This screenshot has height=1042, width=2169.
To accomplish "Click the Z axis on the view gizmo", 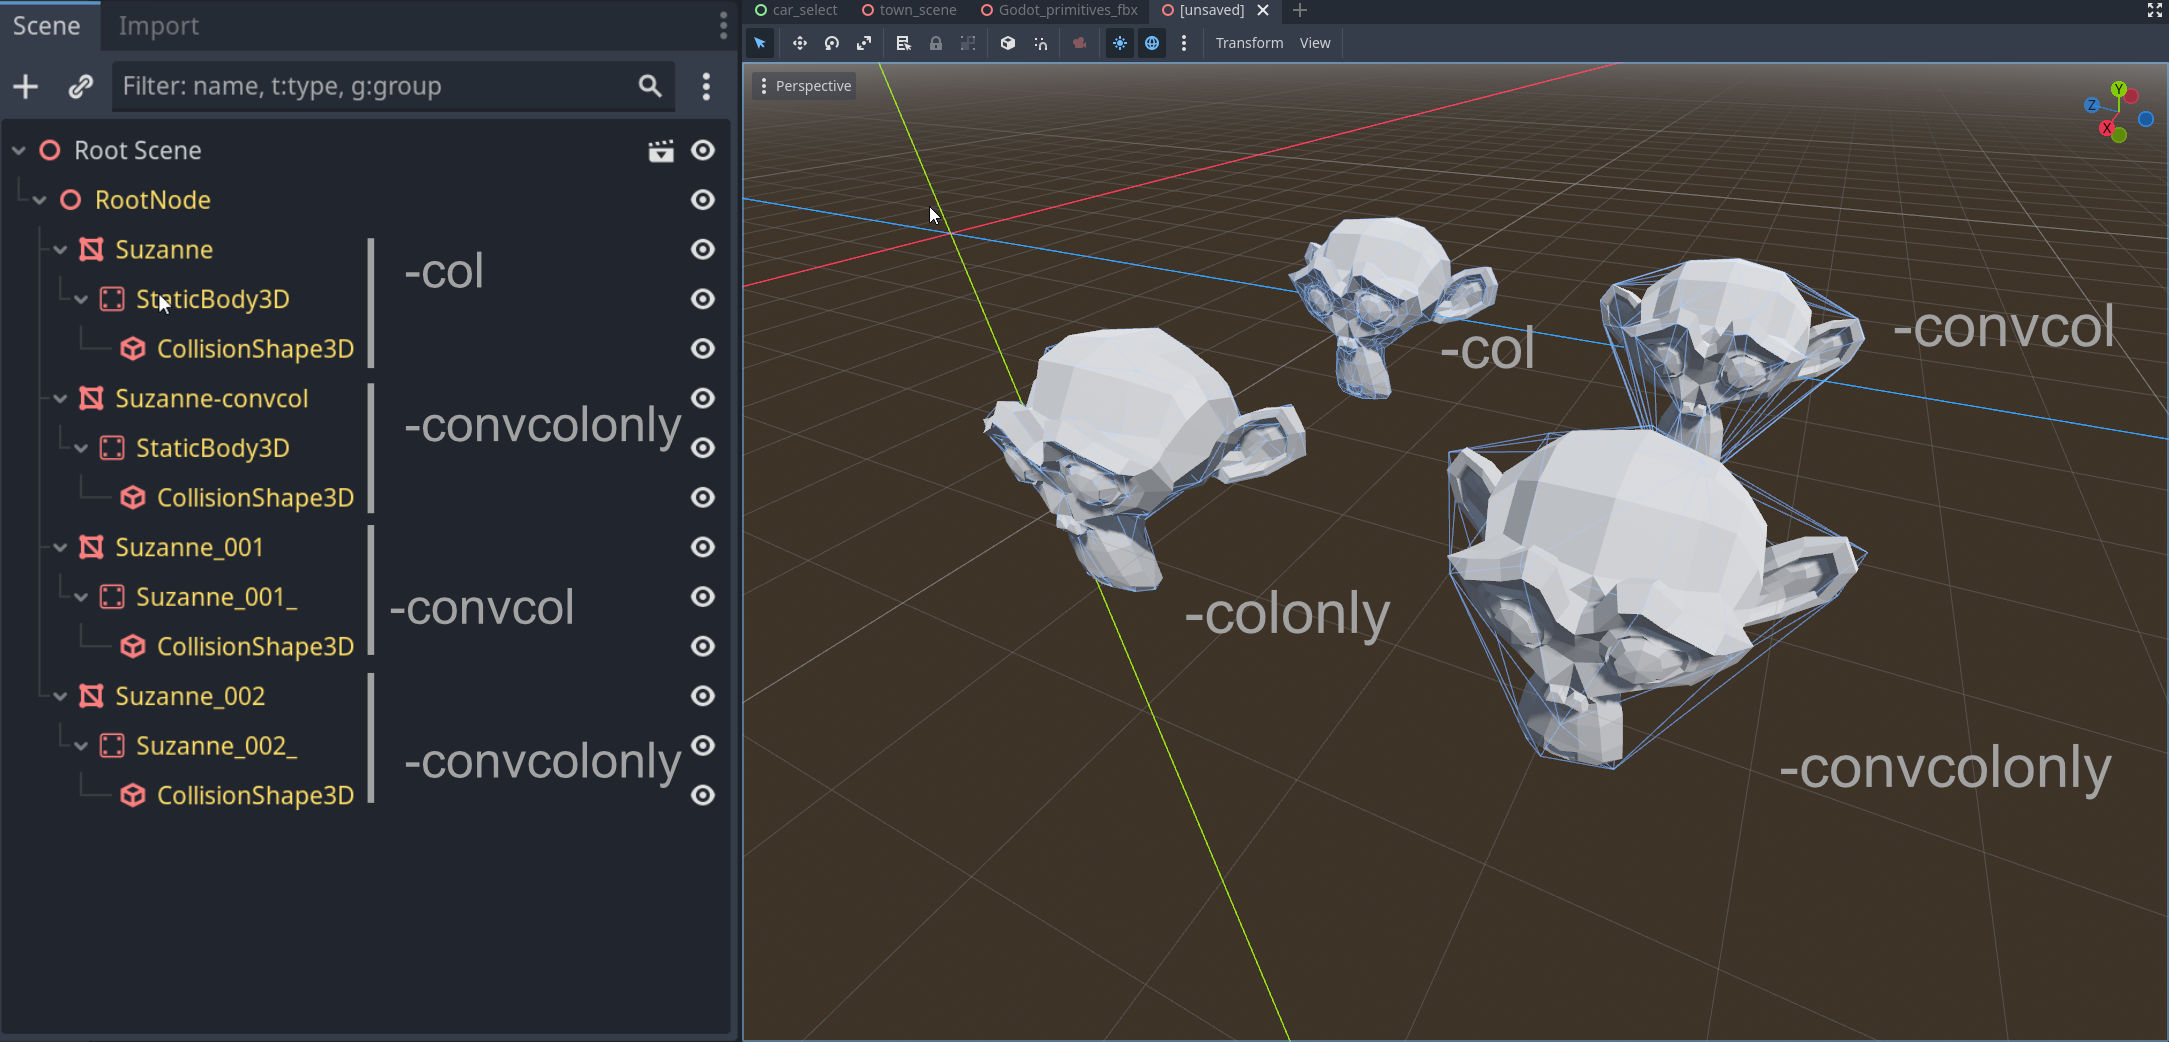I will point(2092,105).
